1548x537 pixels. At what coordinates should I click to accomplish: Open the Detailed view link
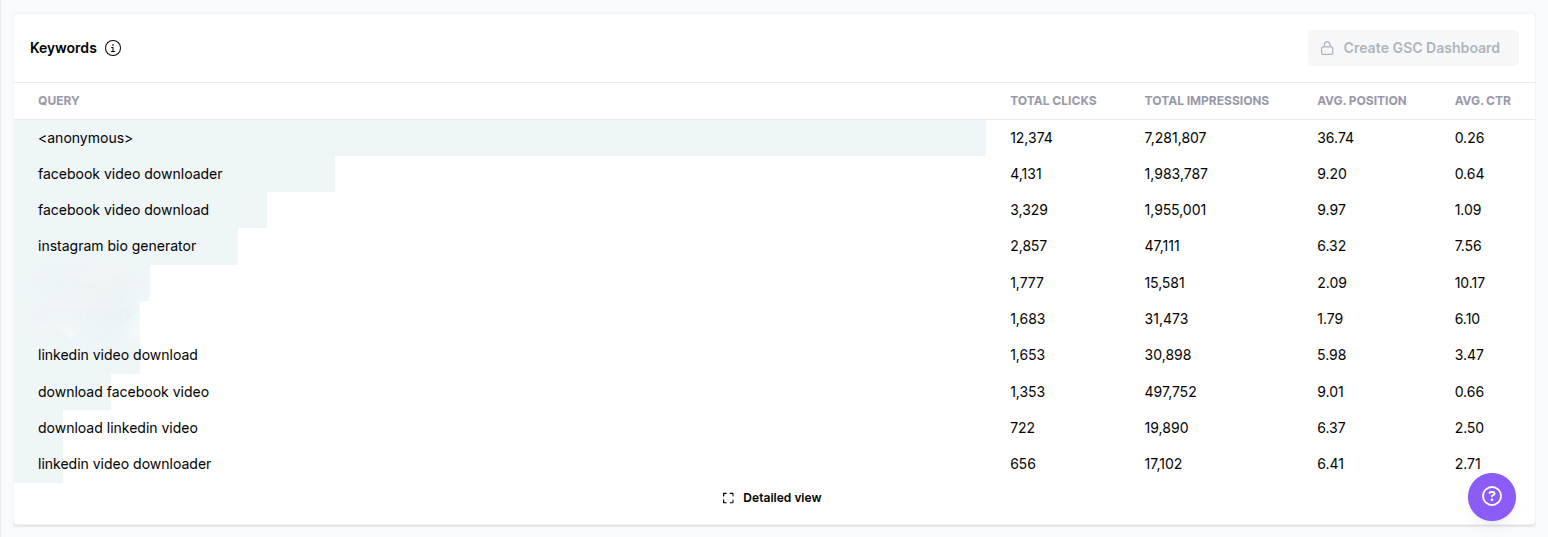point(781,498)
